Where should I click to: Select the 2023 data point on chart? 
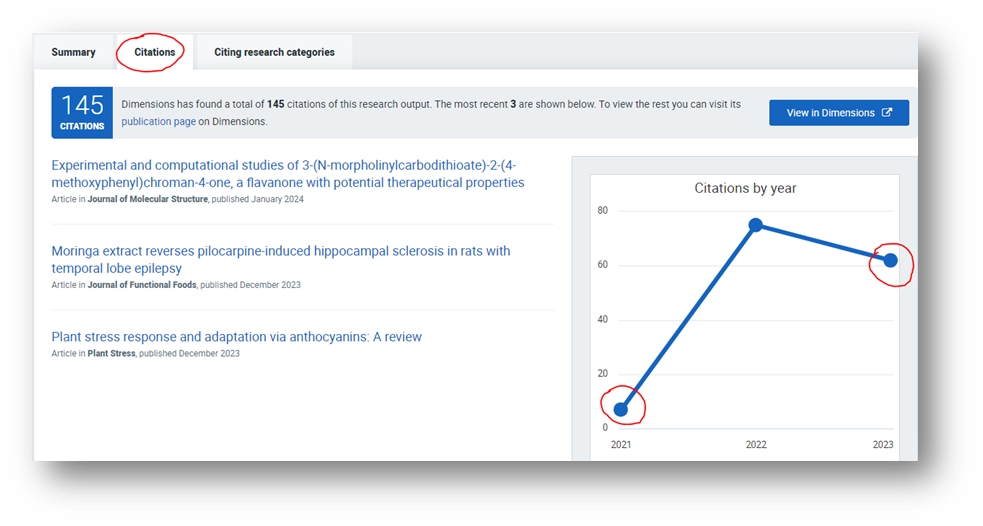[x=890, y=260]
